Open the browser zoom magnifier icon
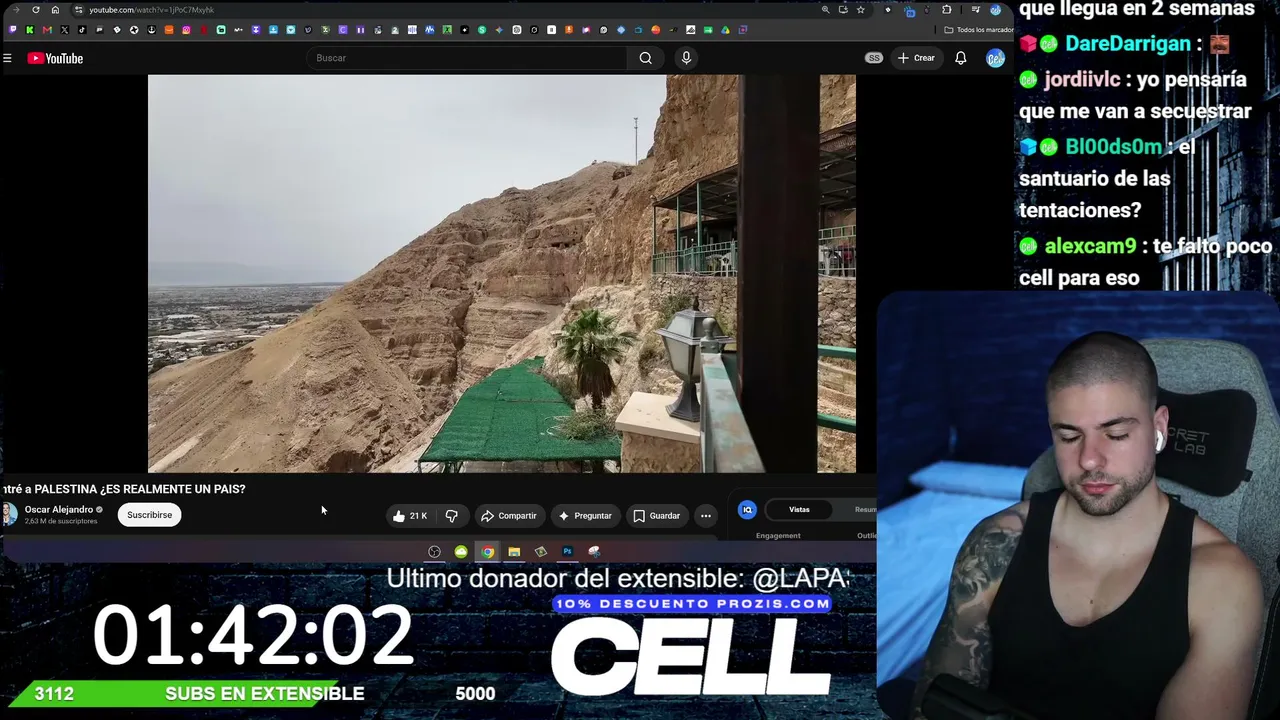Image resolution: width=1280 pixels, height=720 pixels. point(825,10)
